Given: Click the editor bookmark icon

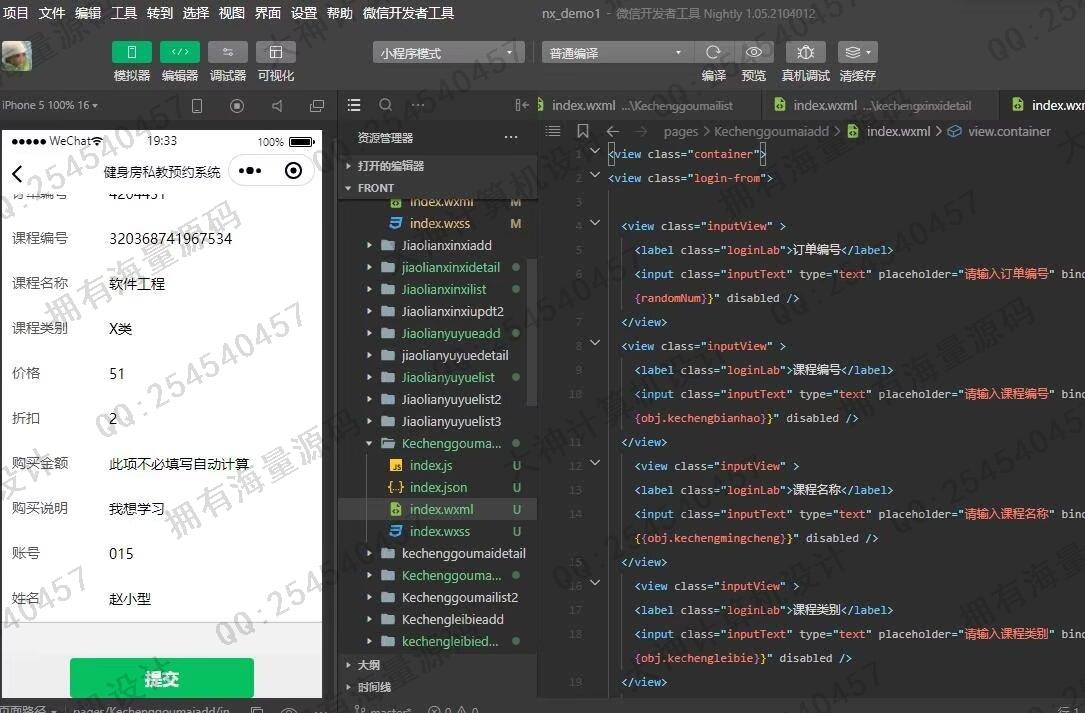Looking at the screenshot, I should [583, 131].
